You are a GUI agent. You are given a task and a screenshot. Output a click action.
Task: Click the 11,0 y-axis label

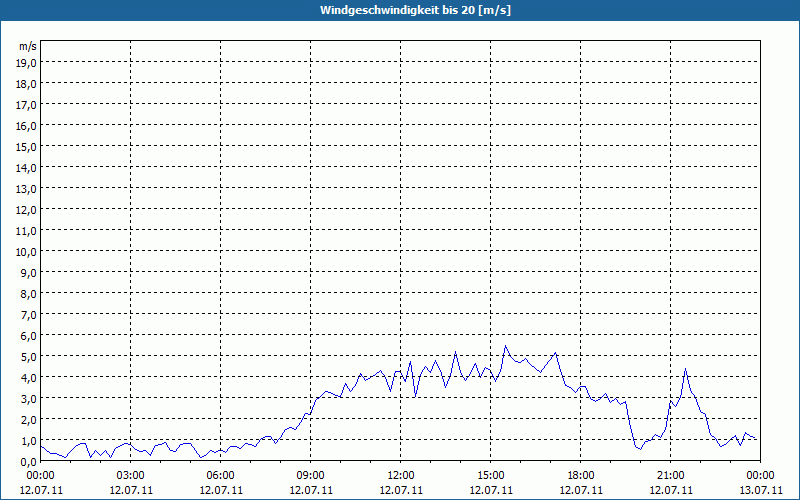point(27,231)
